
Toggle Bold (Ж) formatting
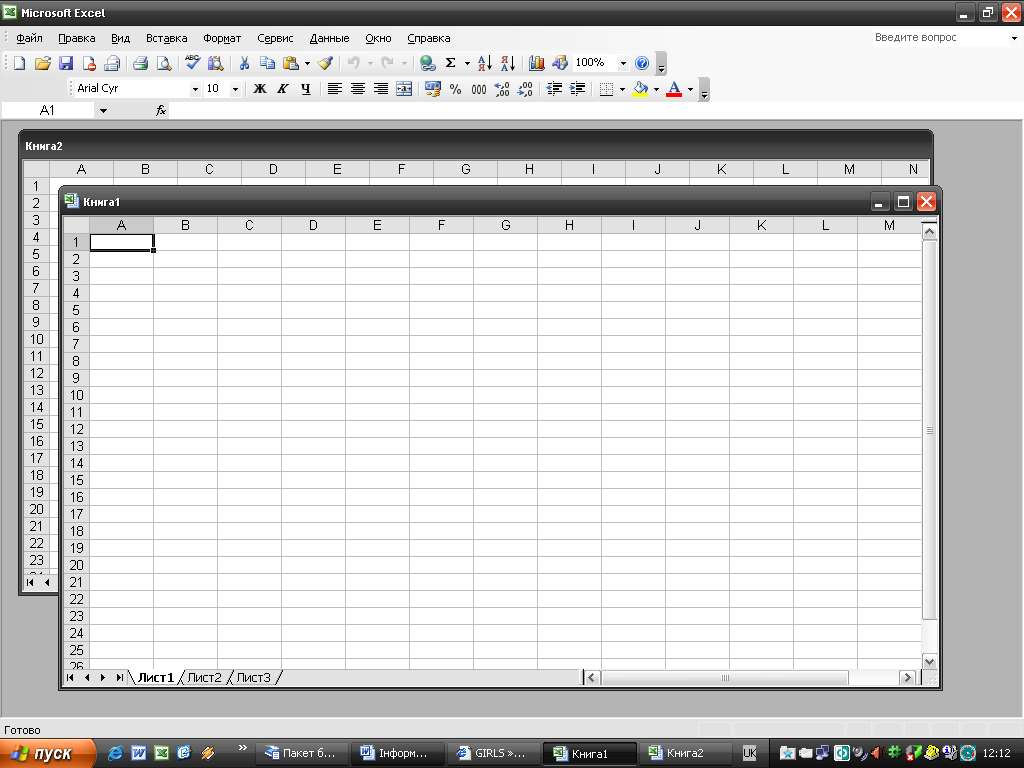click(x=260, y=89)
